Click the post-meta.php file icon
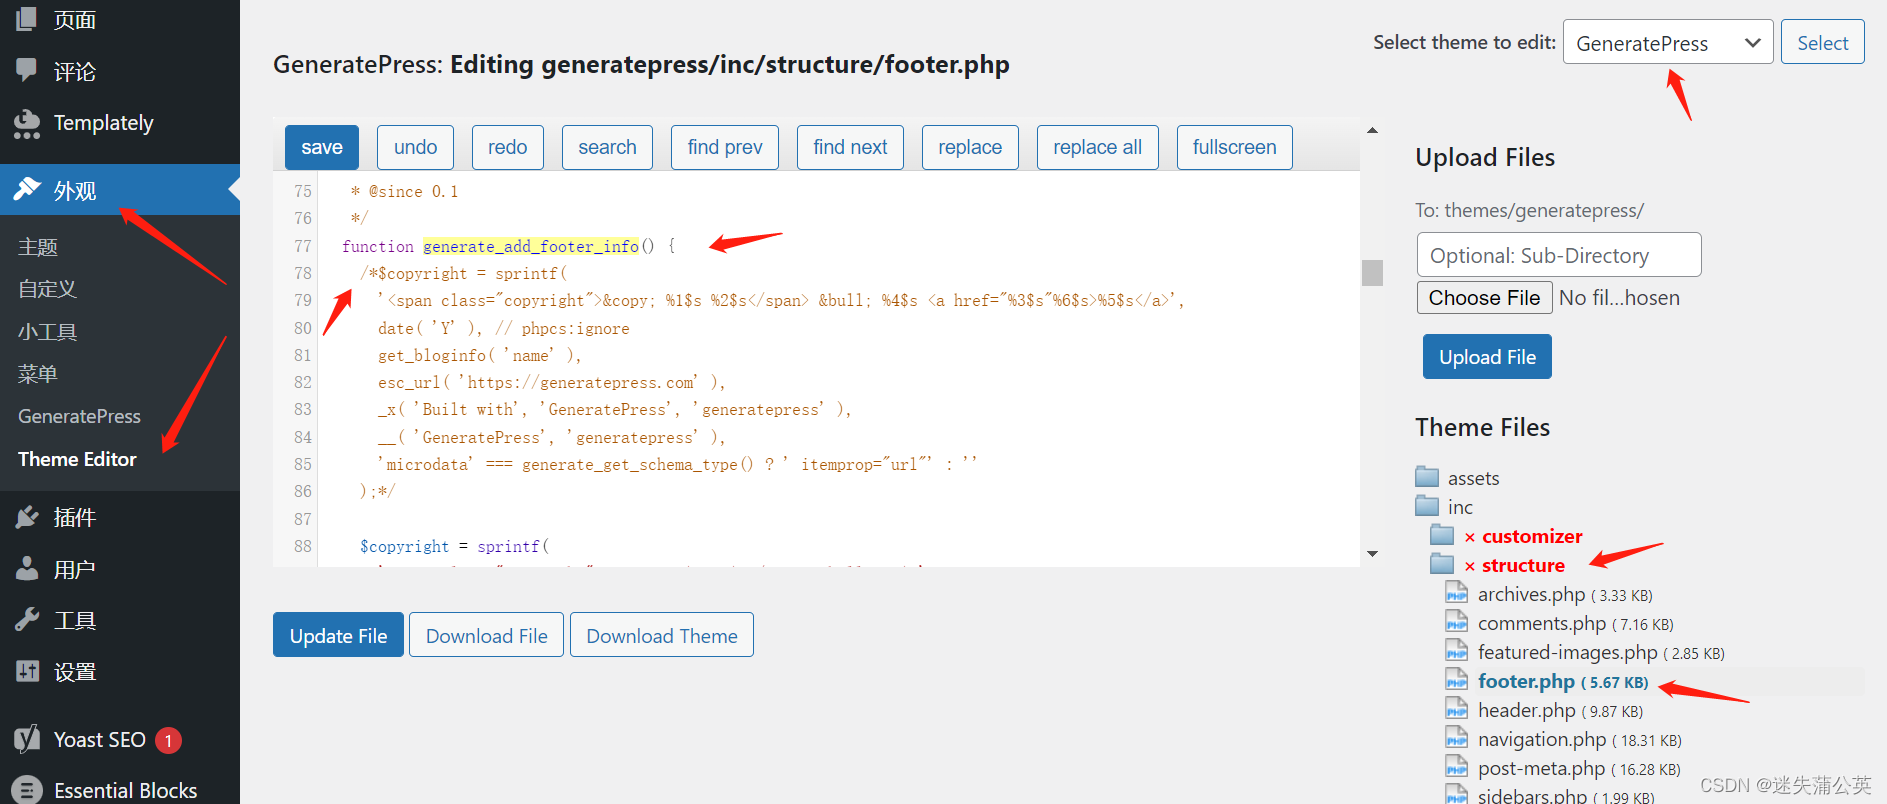The width and height of the screenshot is (1887, 804). click(x=1457, y=767)
